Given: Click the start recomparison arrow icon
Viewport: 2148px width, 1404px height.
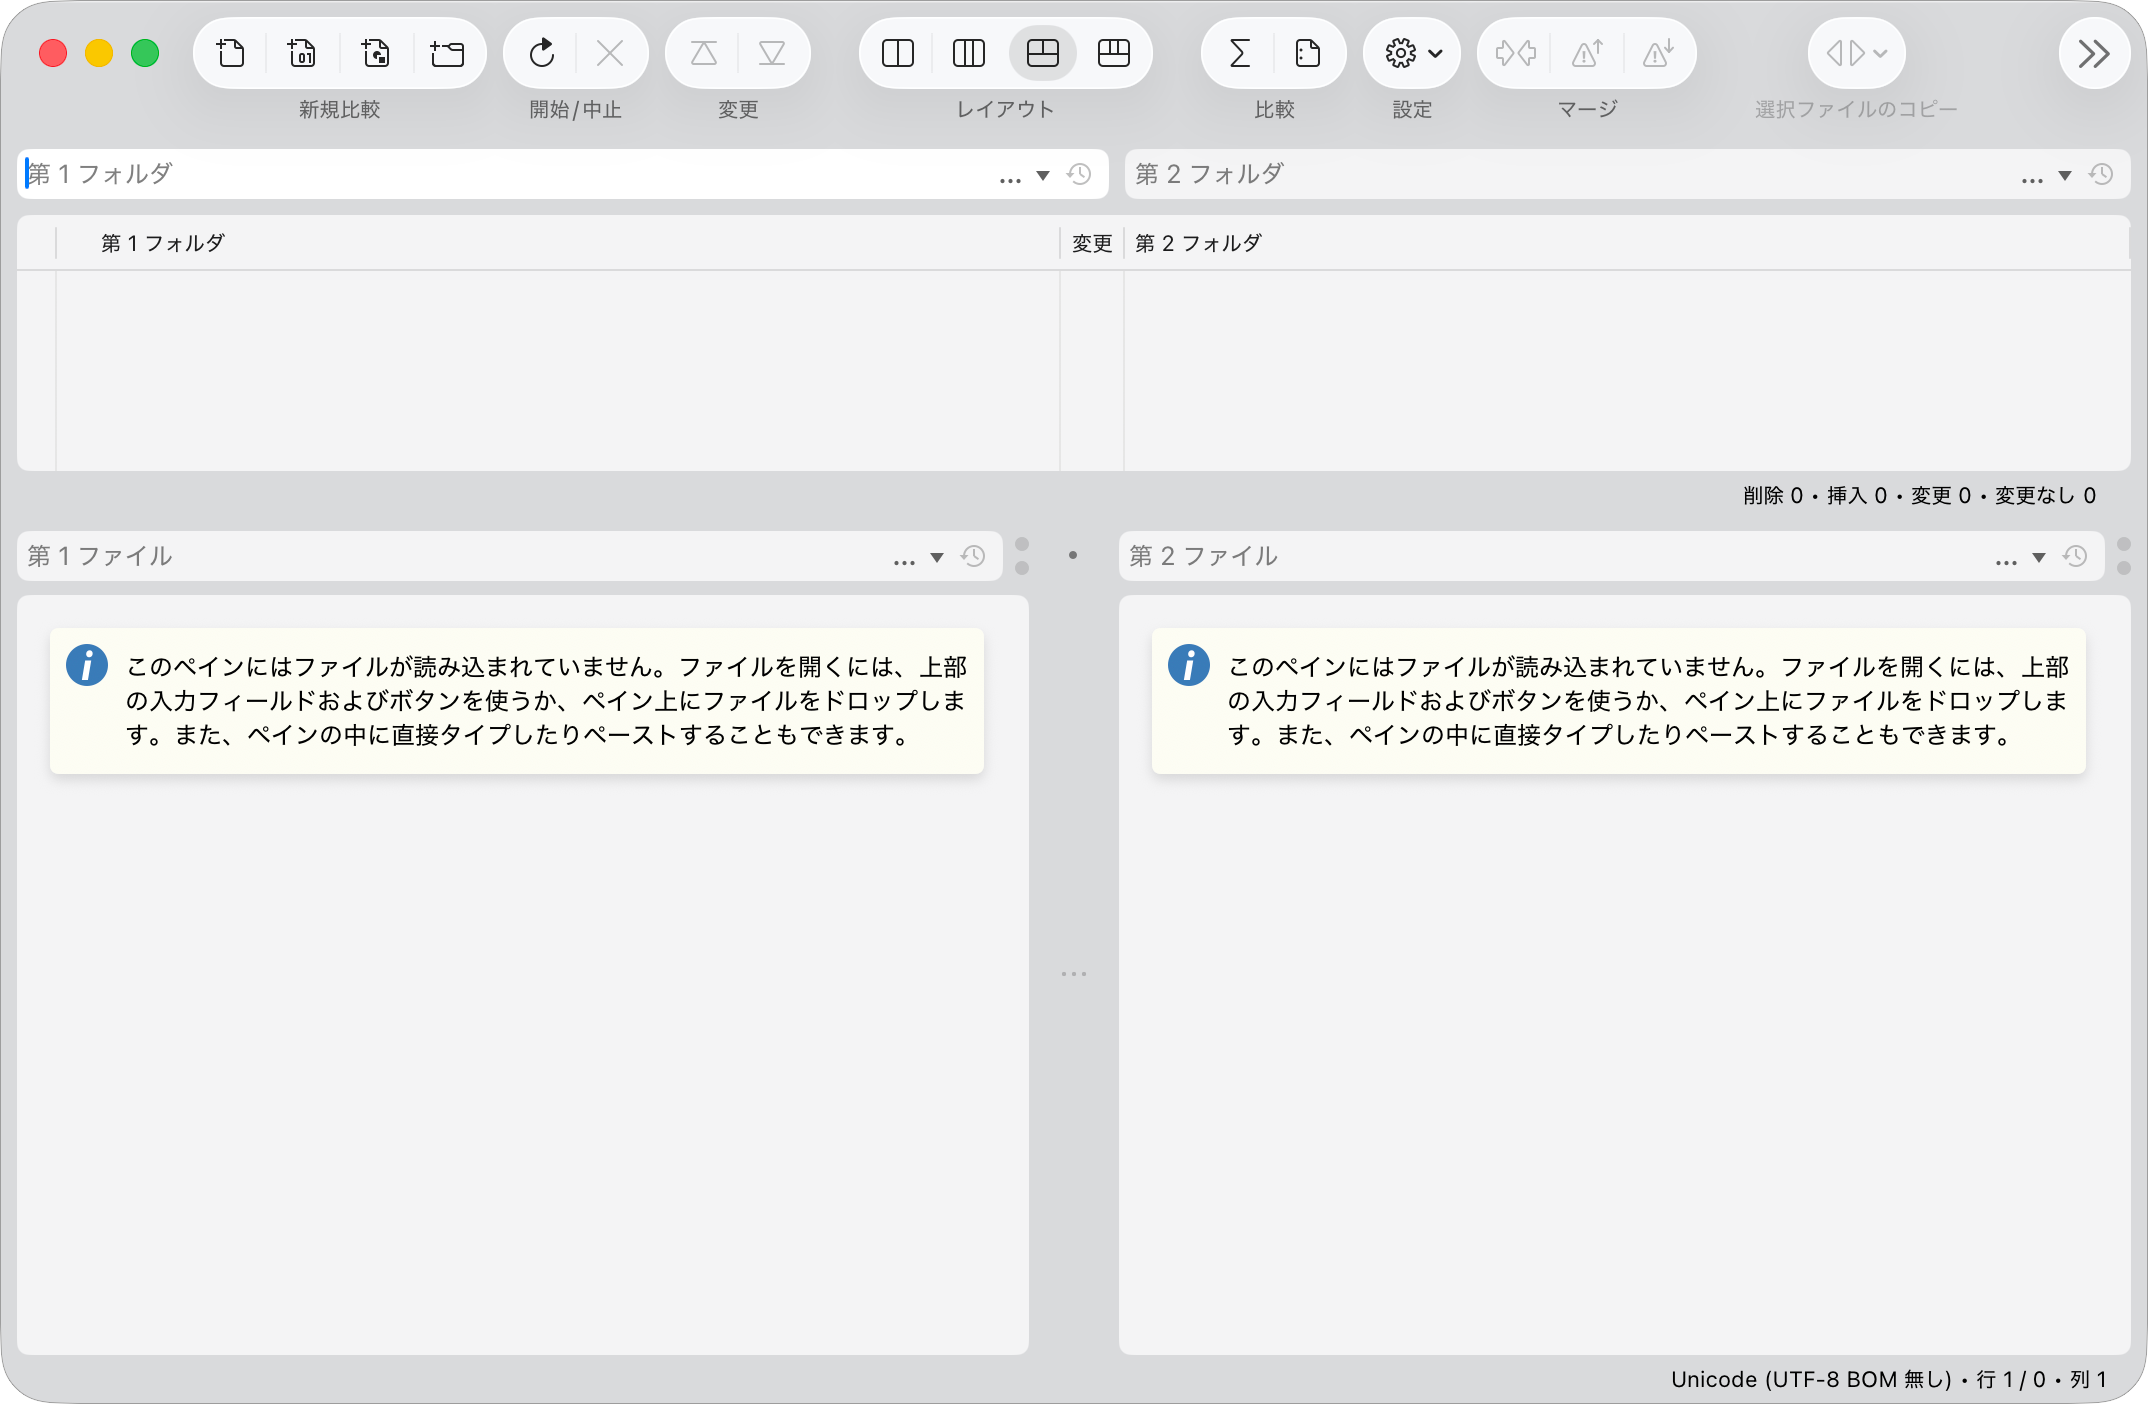Looking at the screenshot, I should point(542,53).
